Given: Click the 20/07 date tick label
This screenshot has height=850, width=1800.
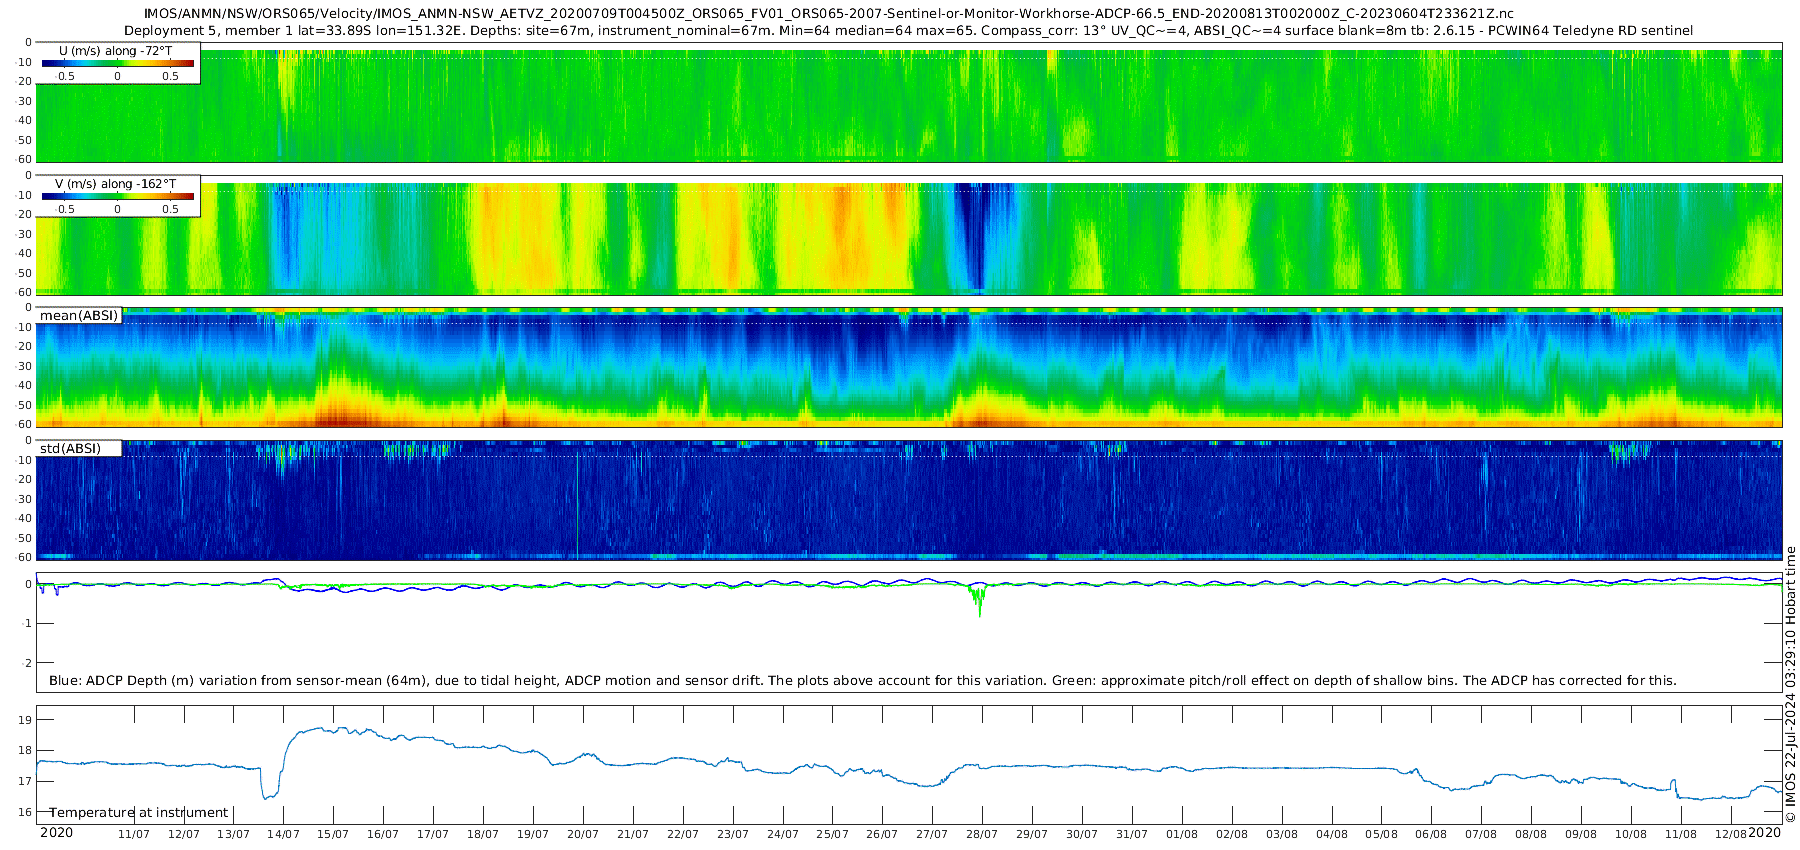Looking at the screenshot, I should 582,834.
